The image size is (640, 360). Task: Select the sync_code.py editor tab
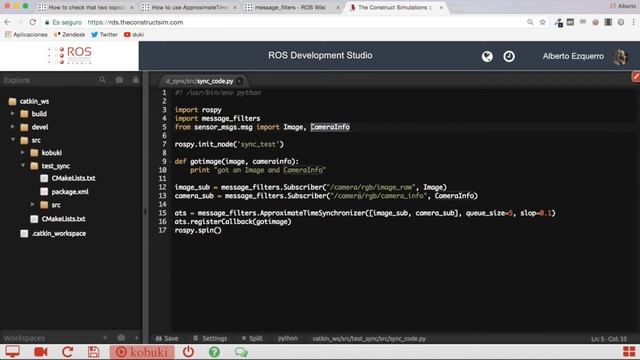(200, 81)
